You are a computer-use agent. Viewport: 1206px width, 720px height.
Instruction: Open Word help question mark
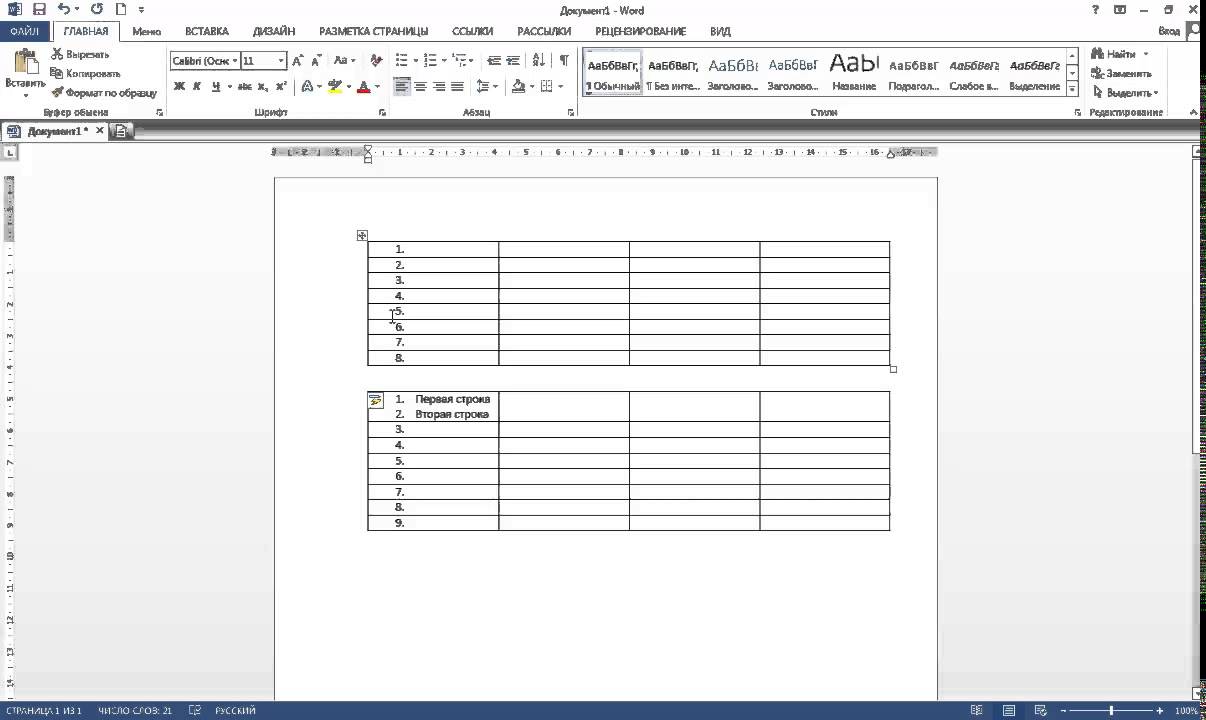(1098, 9)
